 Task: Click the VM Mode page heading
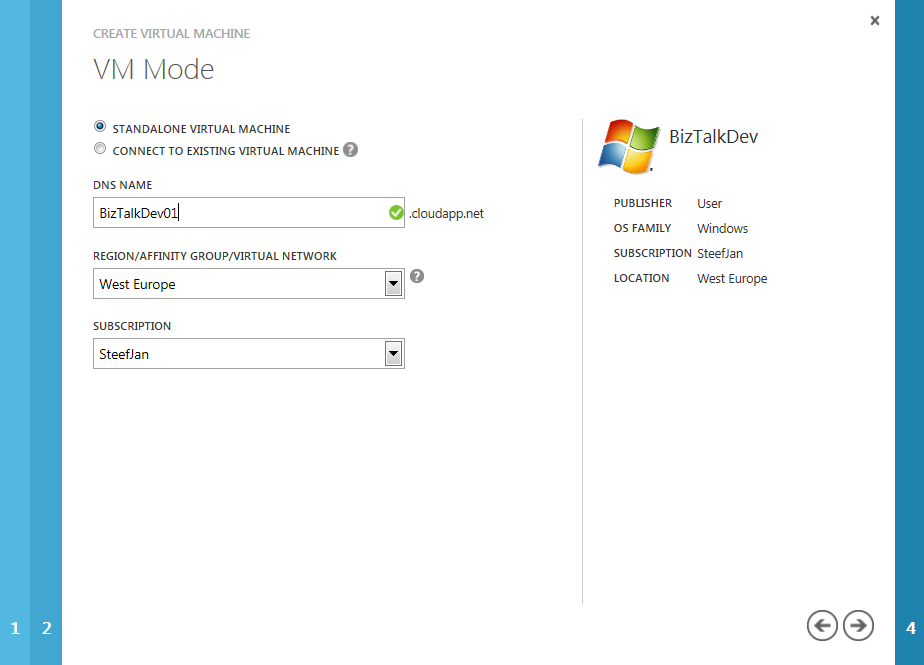point(153,69)
